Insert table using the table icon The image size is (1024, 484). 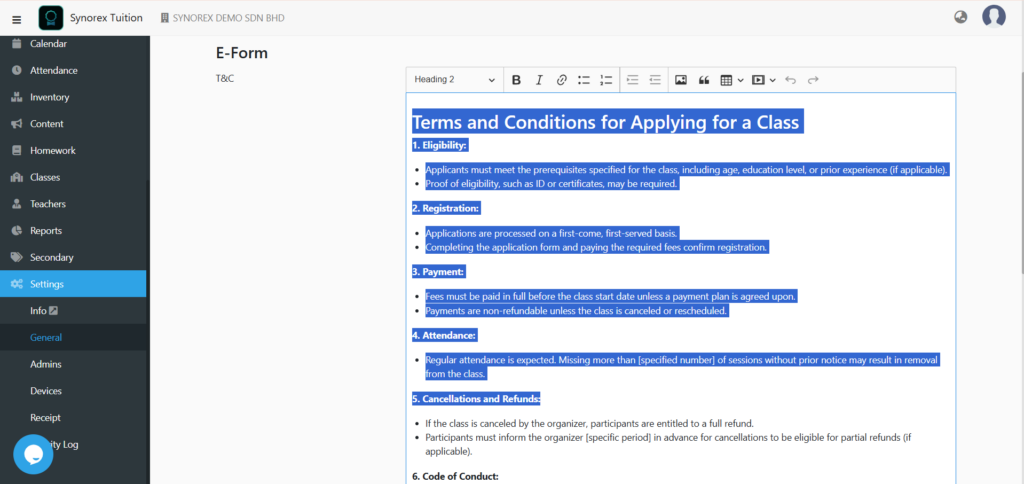(x=726, y=80)
